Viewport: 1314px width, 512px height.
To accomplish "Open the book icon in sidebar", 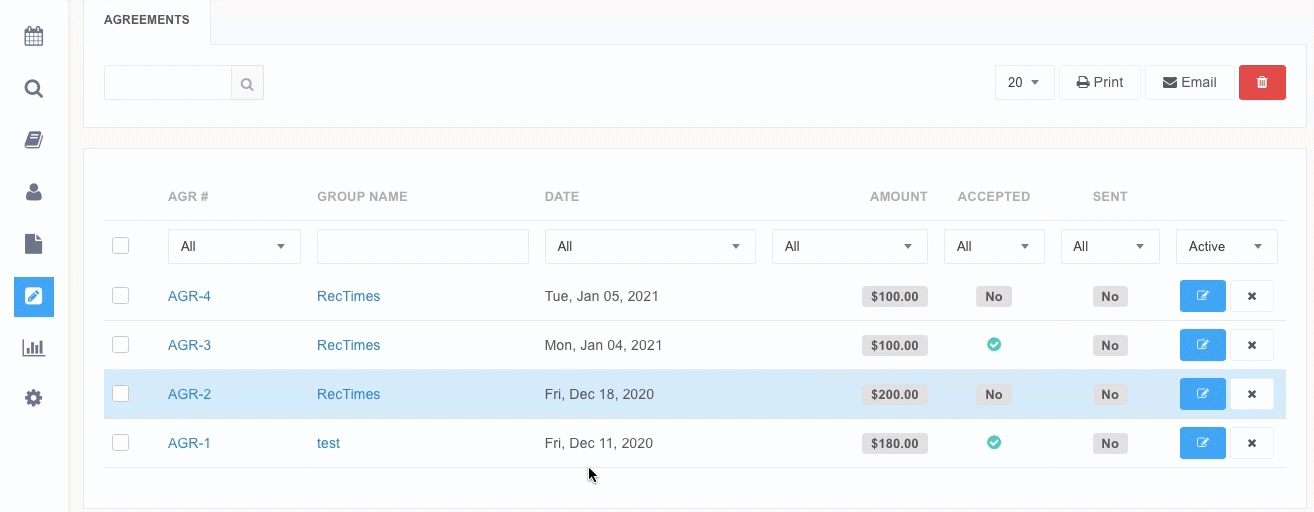I will coord(34,140).
